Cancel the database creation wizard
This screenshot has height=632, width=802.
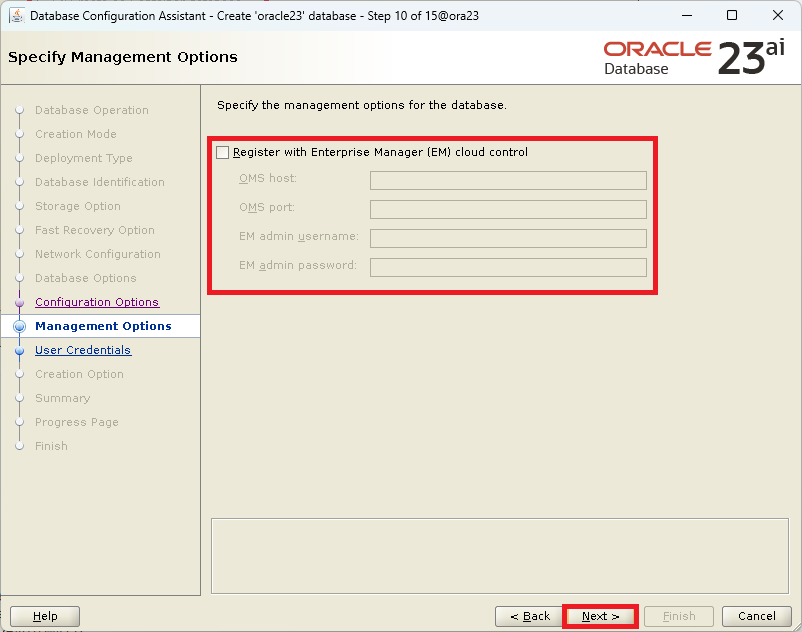pyautogui.click(x=756, y=616)
